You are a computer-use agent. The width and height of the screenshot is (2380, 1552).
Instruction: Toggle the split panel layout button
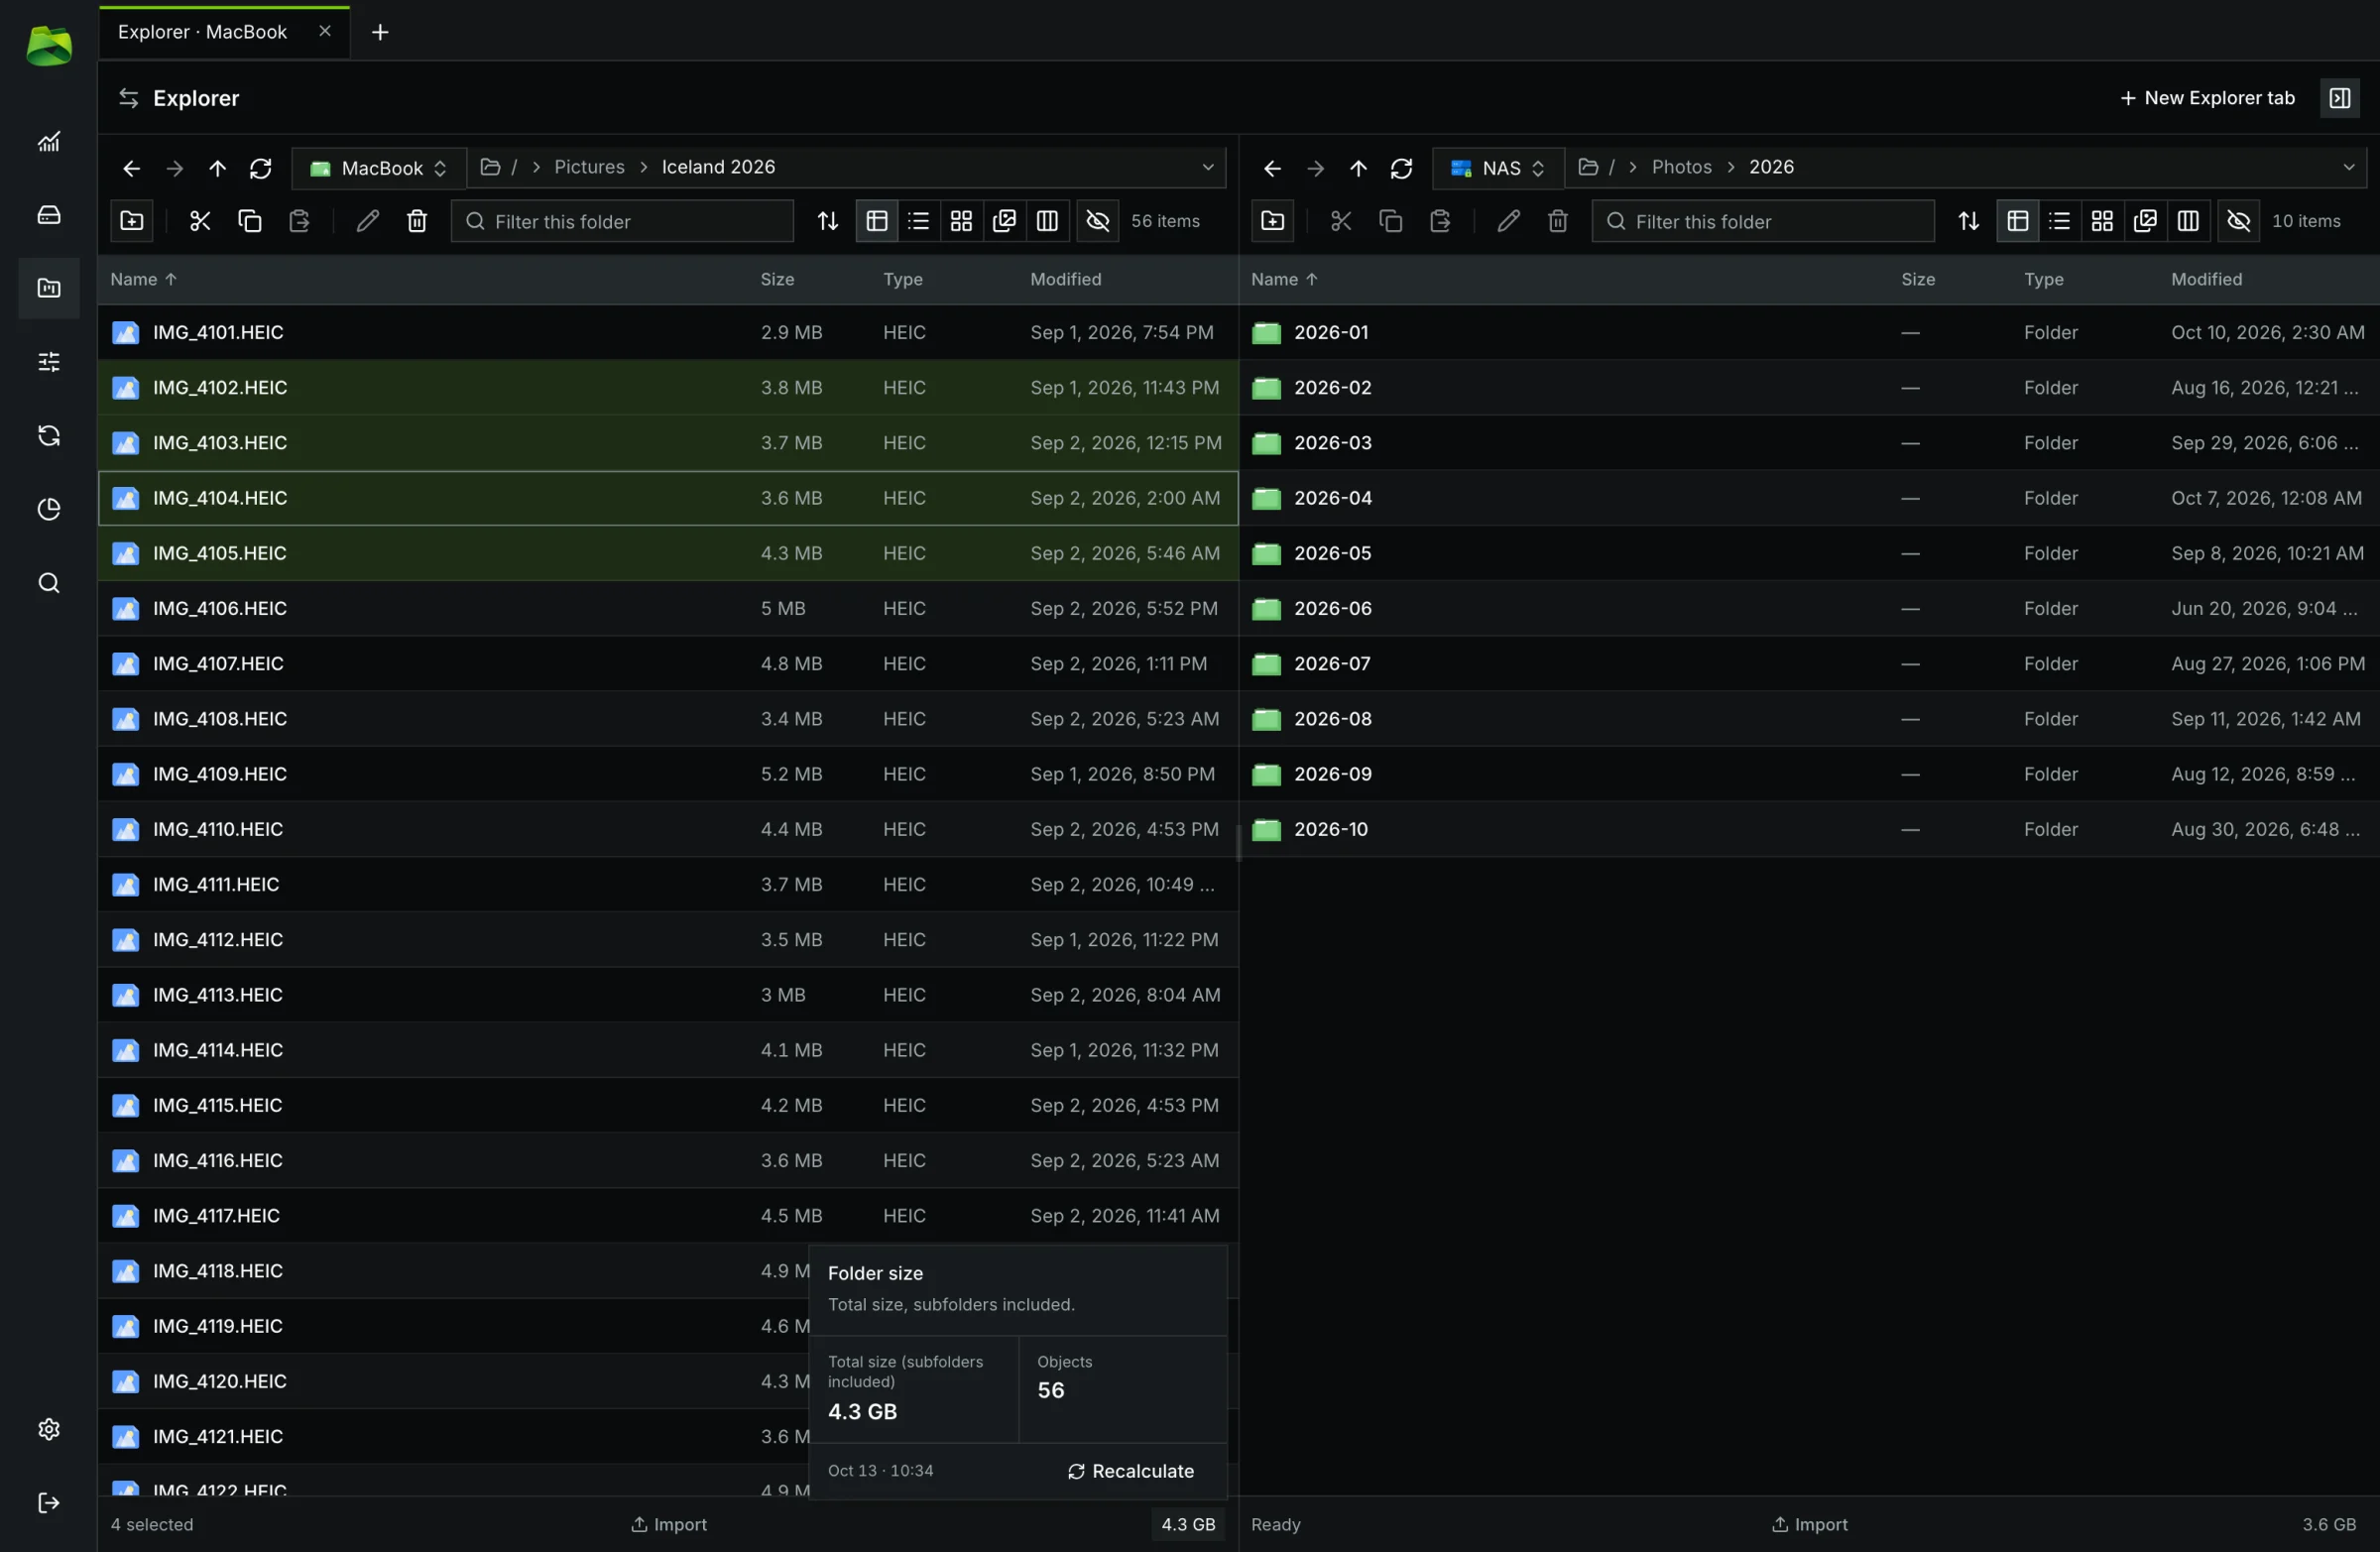click(2340, 98)
